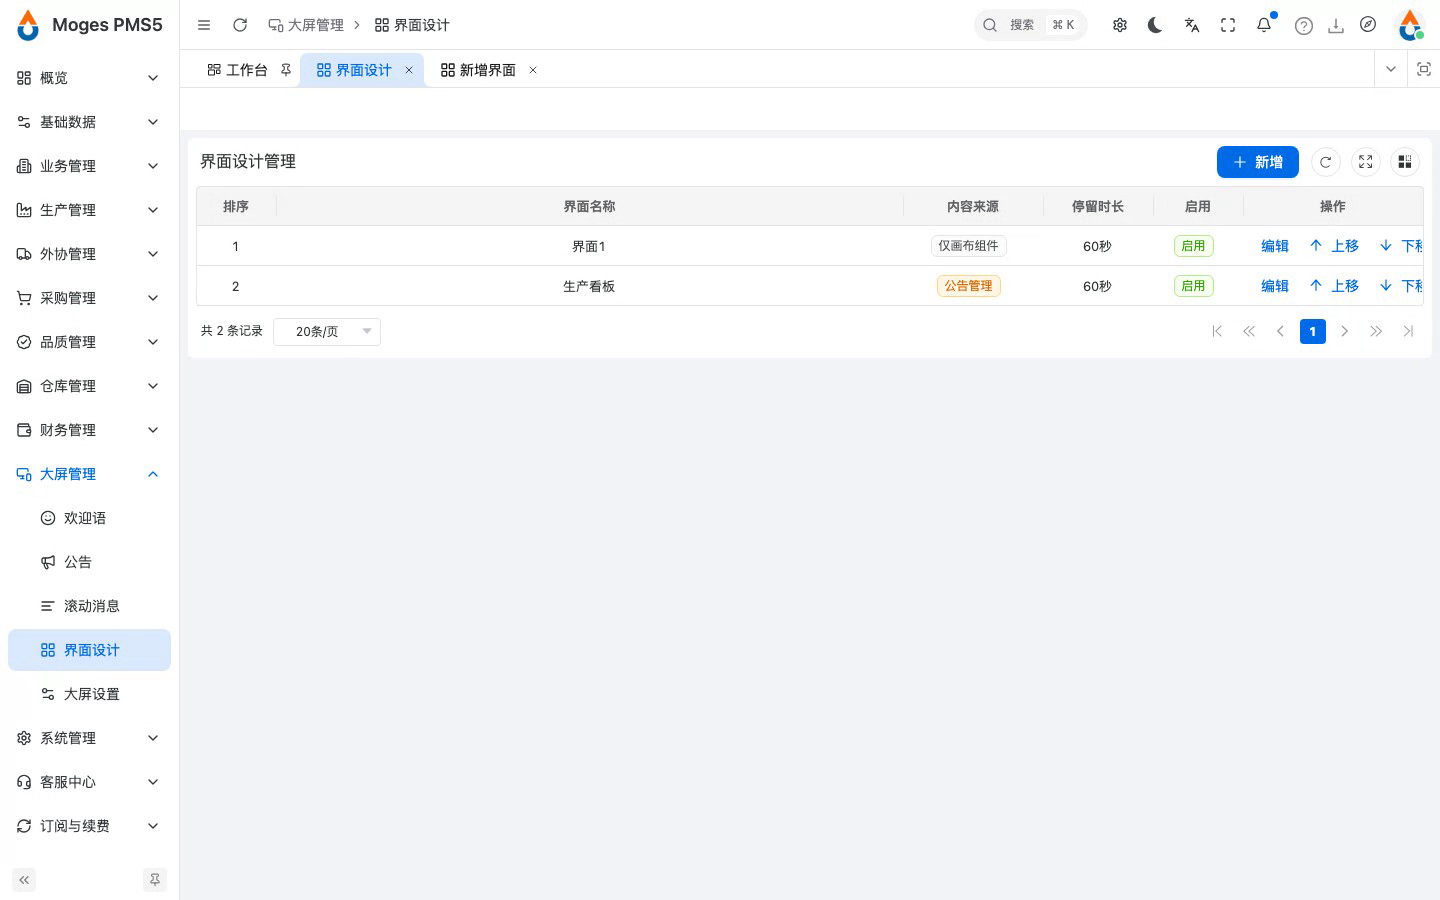1440x900 pixels.
Task: Click the refresh icon in the top bar
Action: pyautogui.click(x=240, y=25)
